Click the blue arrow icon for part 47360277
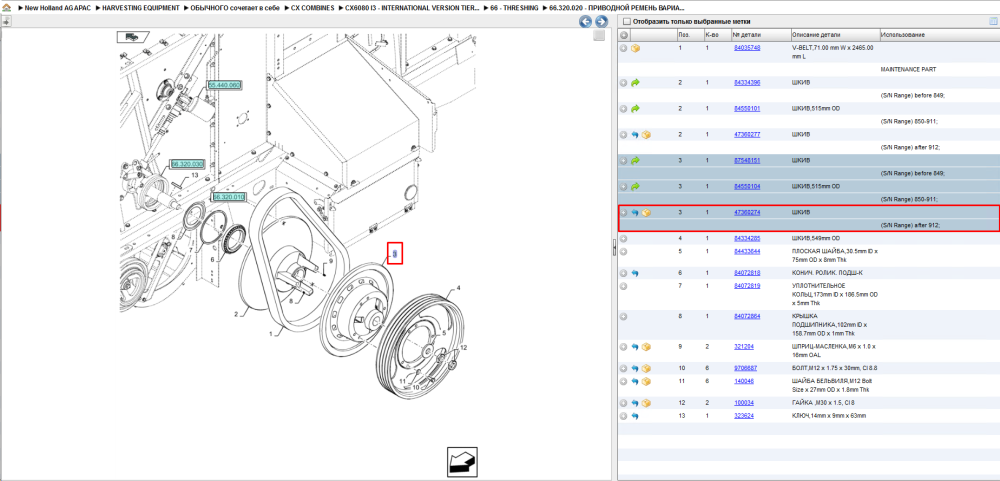 tap(635, 135)
